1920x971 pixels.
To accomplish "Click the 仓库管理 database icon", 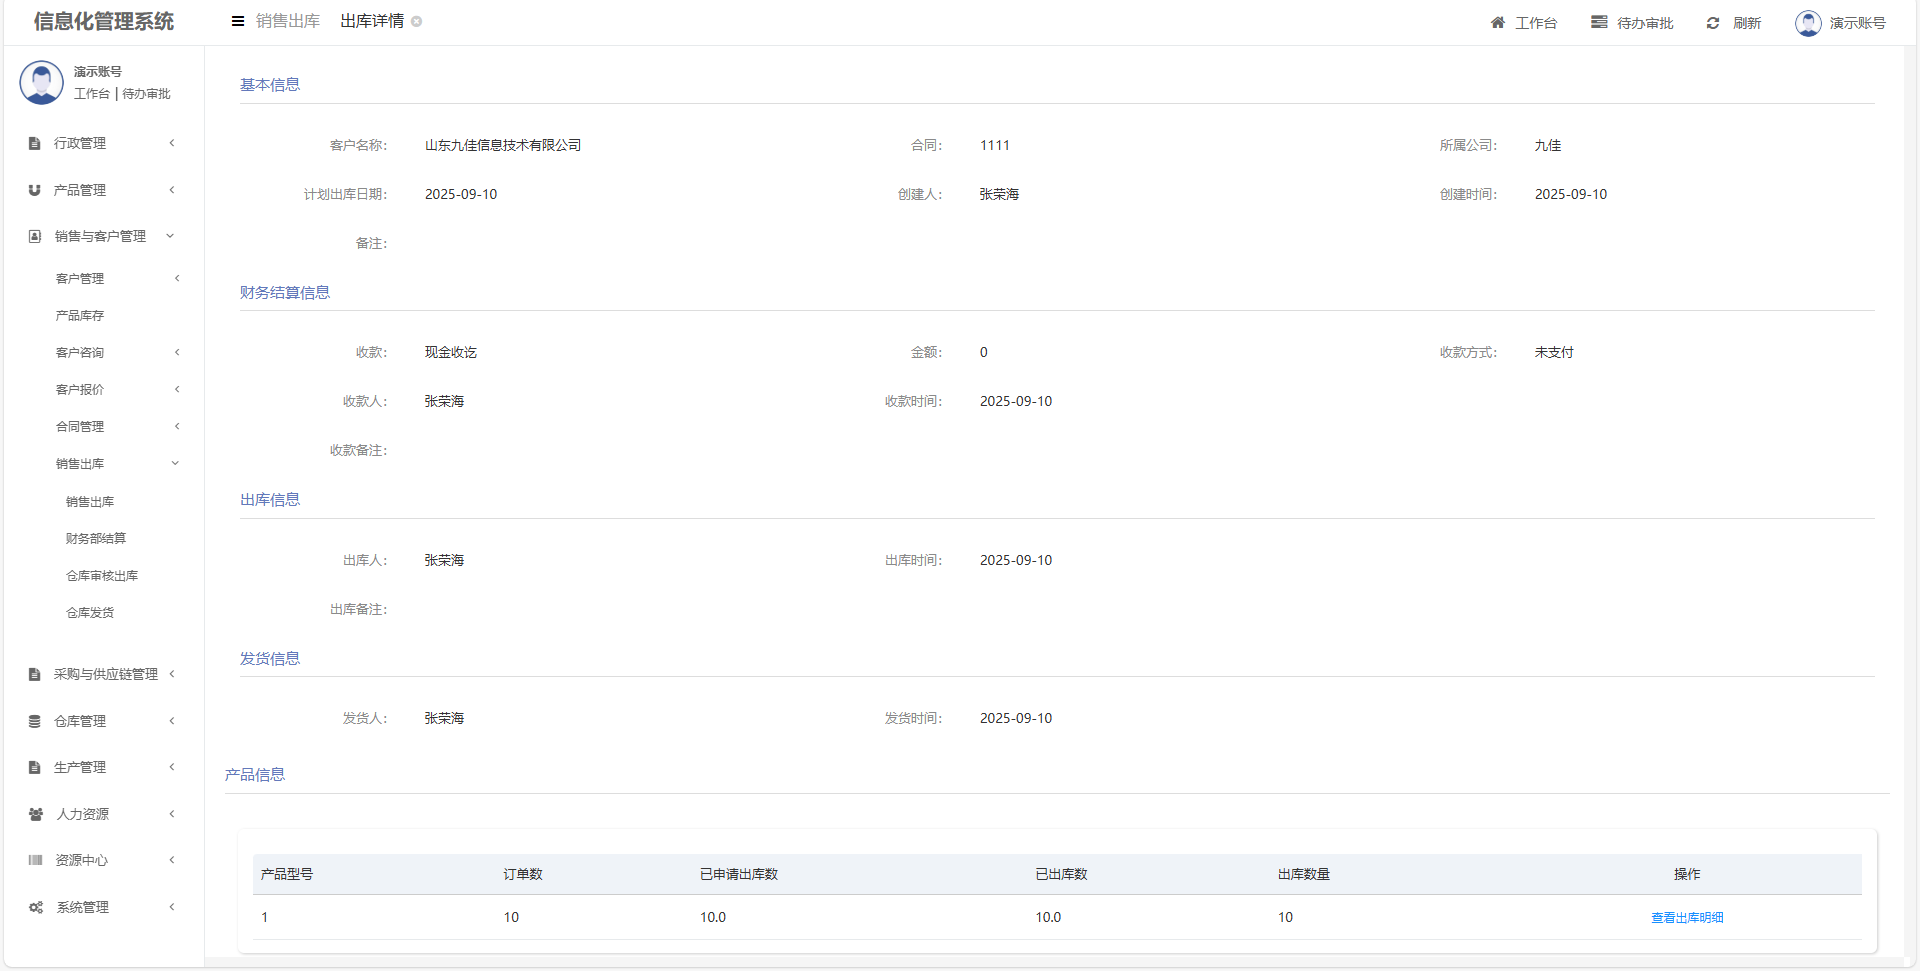I will pyautogui.click(x=35, y=721).
